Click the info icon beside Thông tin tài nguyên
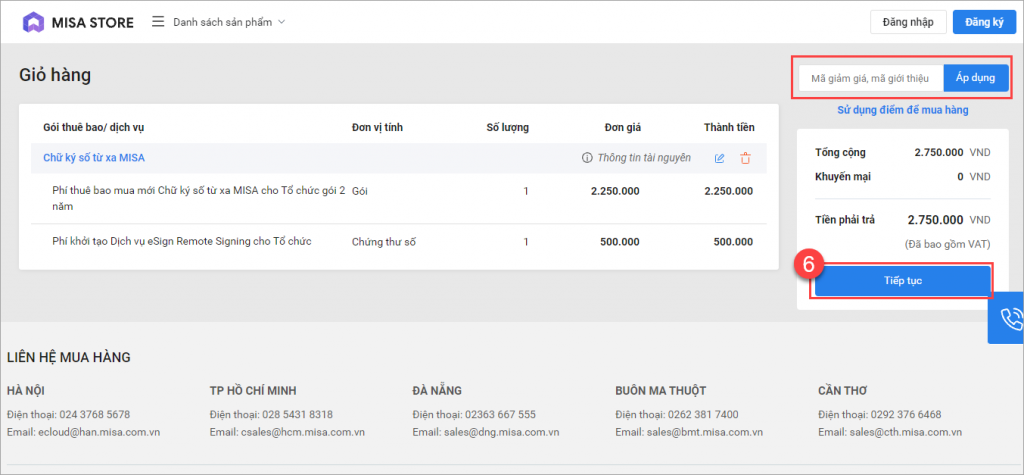This screenshot has height=475, width=1024. click(x=586, y=158)
